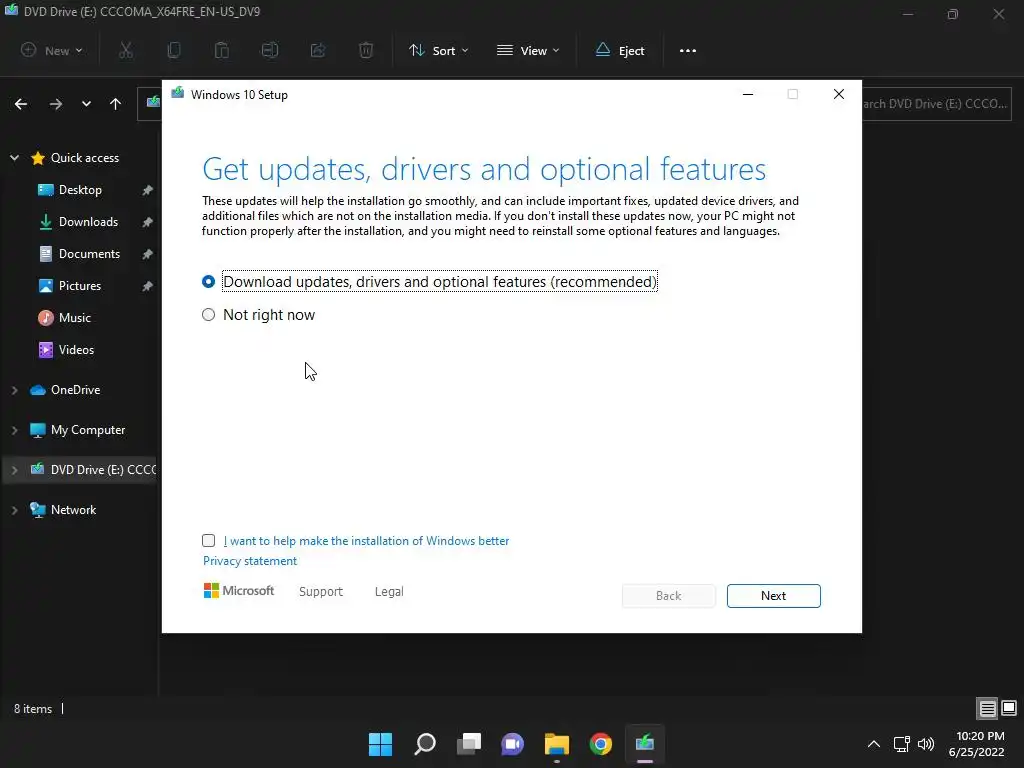Image resolution: width=1024 pixels, height=768 pixels.
Task: Open the Support link in Setup
Action: [321, 592]
